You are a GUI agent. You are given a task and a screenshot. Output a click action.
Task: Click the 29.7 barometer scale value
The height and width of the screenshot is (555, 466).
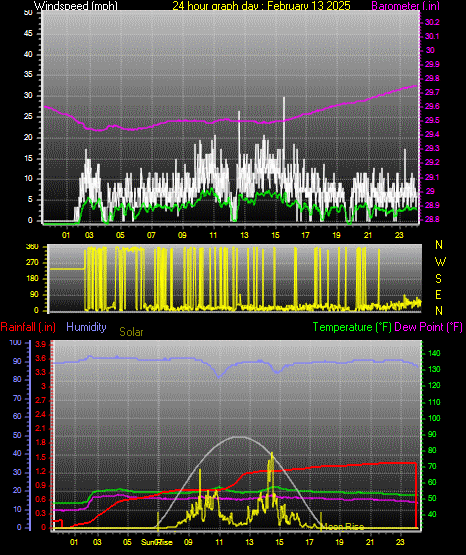[432, 92]
